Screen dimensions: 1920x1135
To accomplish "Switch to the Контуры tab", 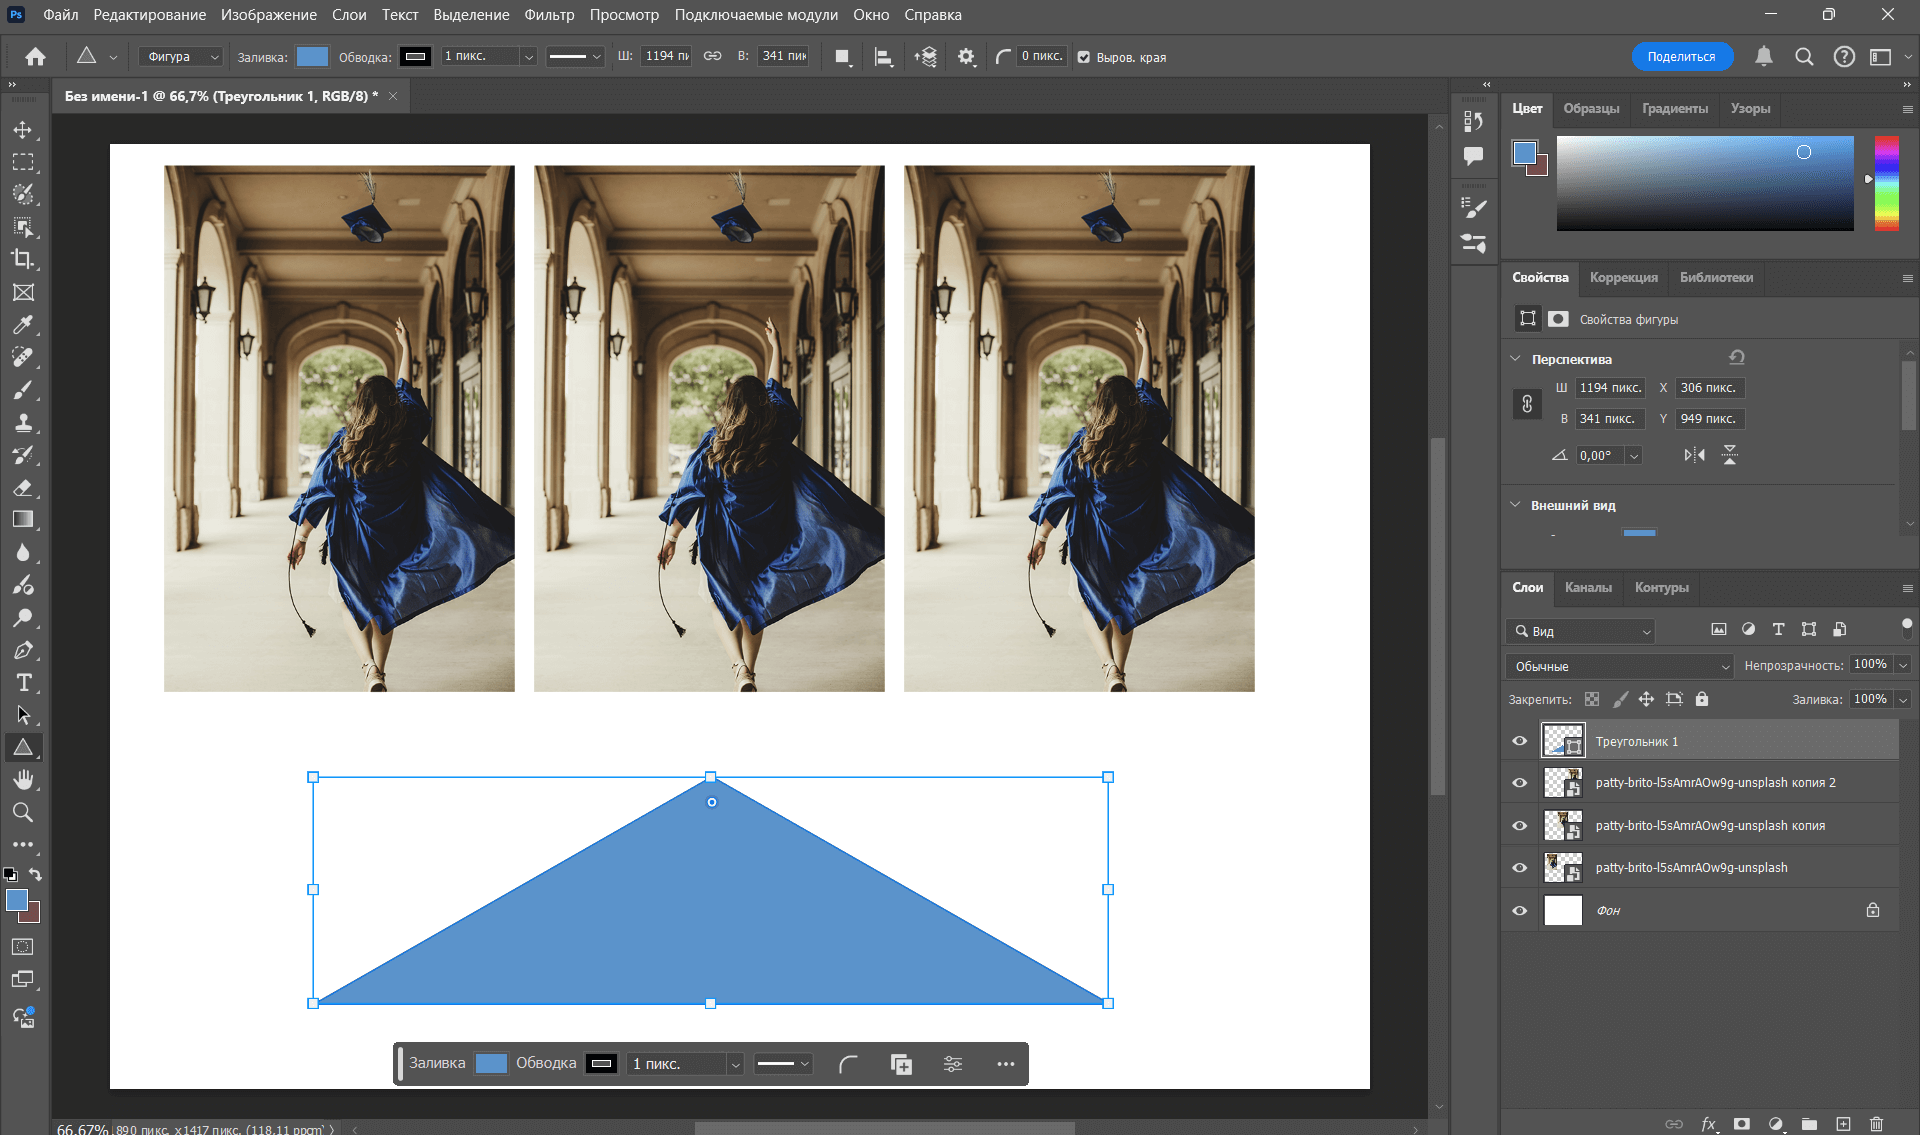I will pos(1662,587).
